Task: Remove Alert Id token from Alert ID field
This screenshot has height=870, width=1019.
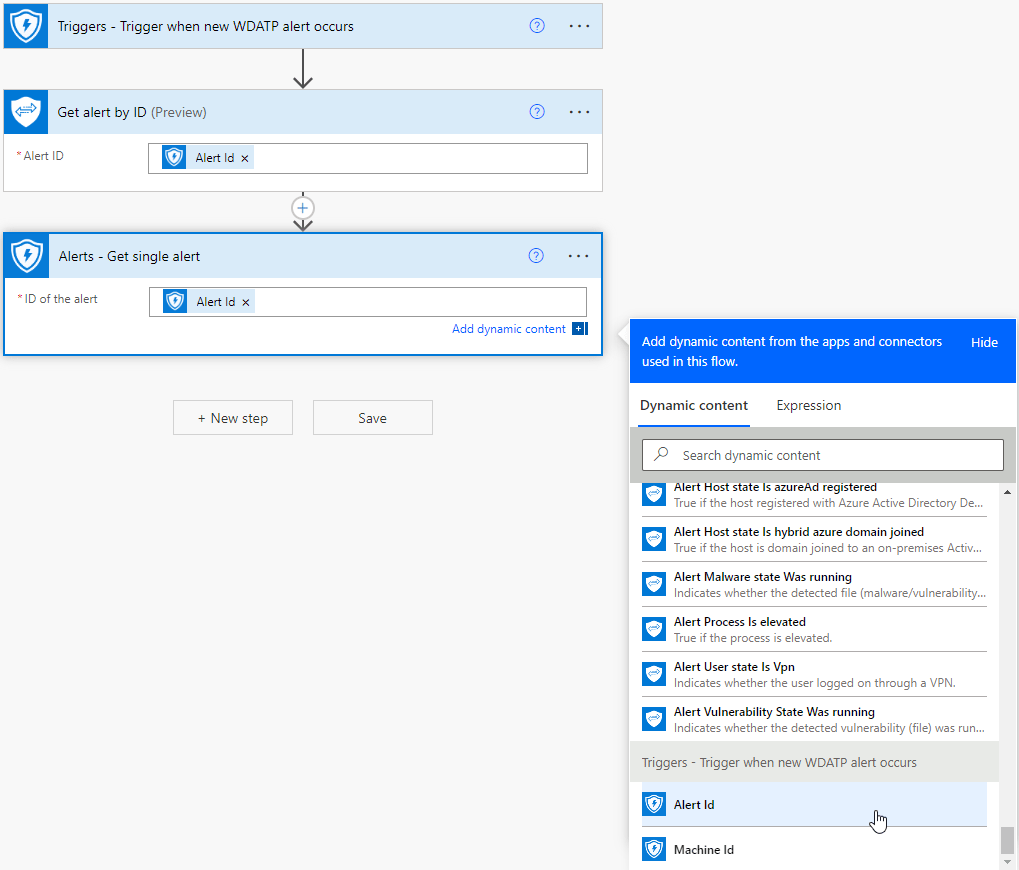Action: coord(245,159)
